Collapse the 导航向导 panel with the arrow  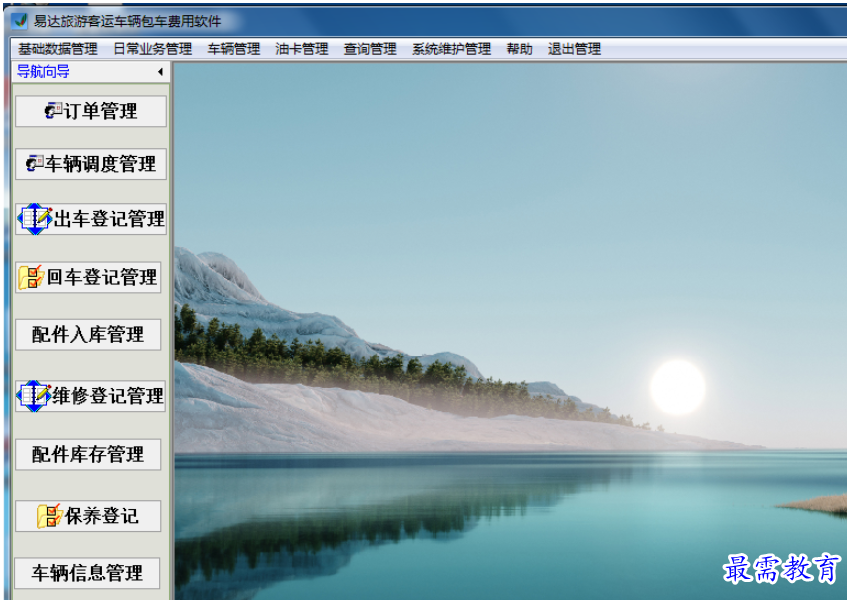point(160,72)
